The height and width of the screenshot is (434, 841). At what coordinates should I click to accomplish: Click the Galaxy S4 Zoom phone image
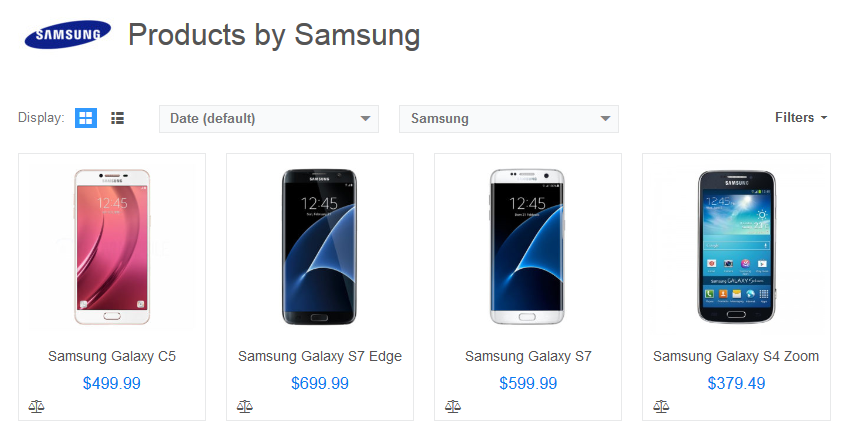[x=736, y=247]
